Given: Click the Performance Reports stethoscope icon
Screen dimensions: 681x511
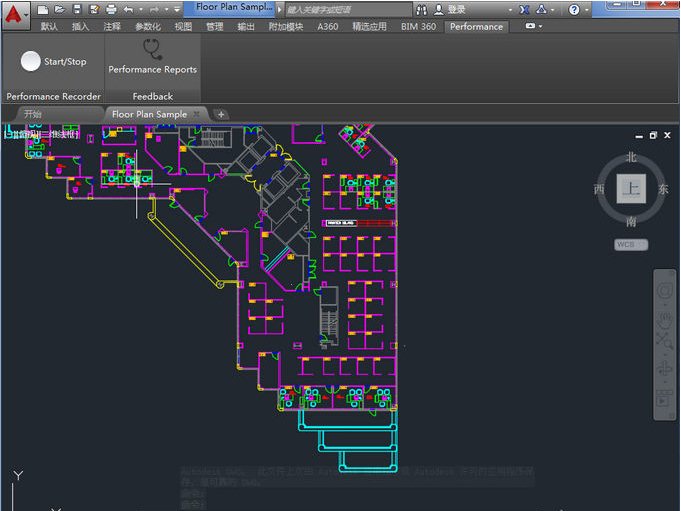Looking at the screenshot, I should (152, 48).
